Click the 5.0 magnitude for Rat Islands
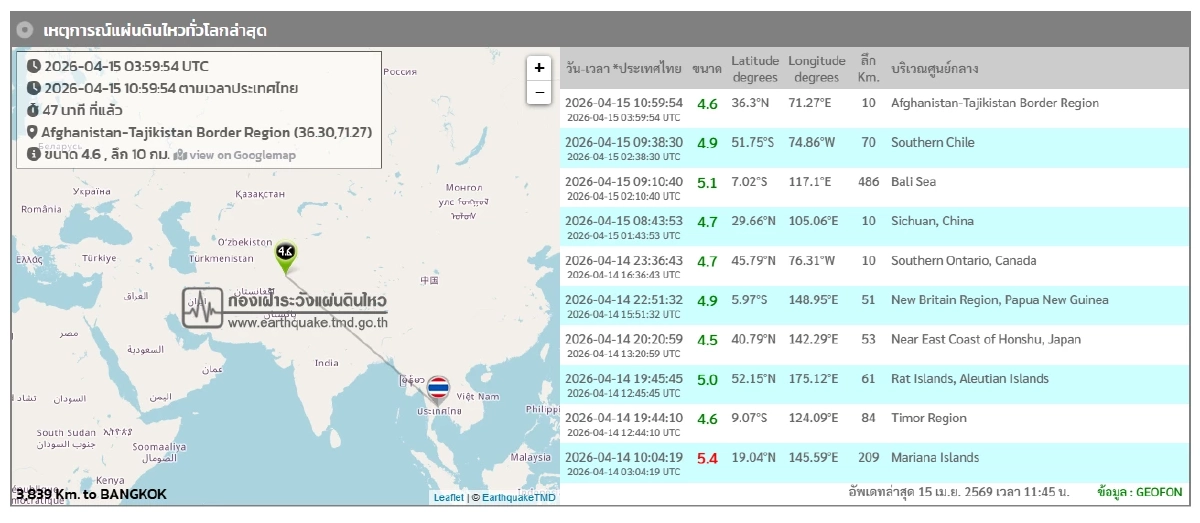 707,380
